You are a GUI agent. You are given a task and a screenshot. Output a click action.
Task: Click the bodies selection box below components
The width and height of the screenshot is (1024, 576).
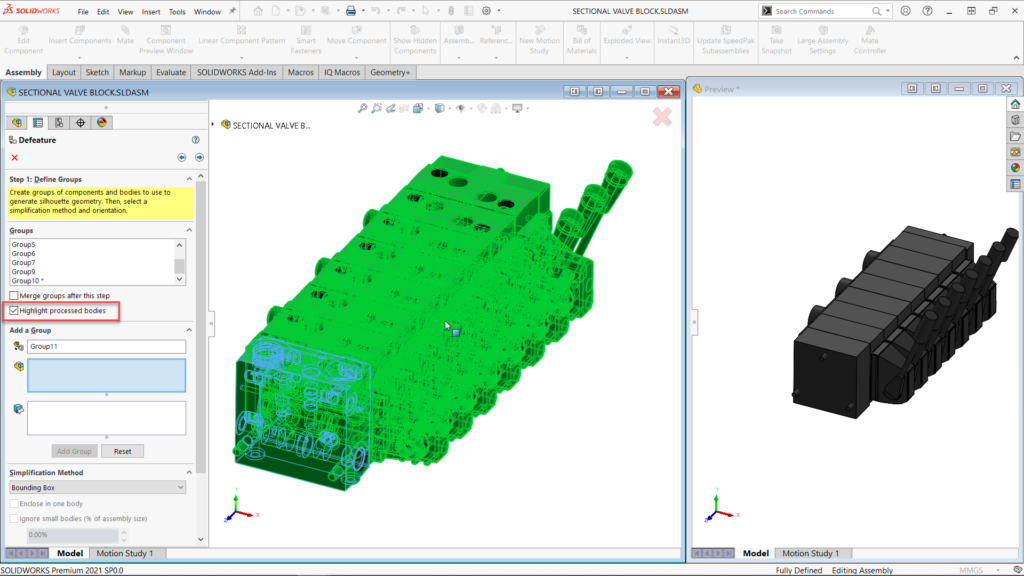106,418
